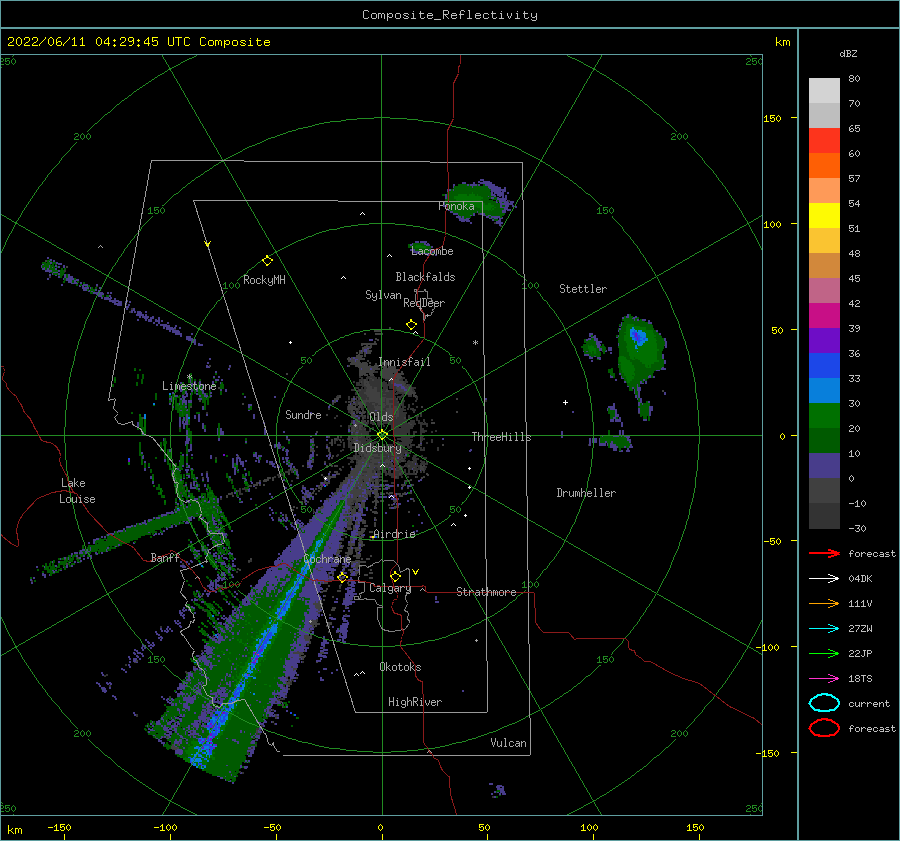Click the Strathmore label
This screenshot has height=841, width=900.
pos(486,592)
